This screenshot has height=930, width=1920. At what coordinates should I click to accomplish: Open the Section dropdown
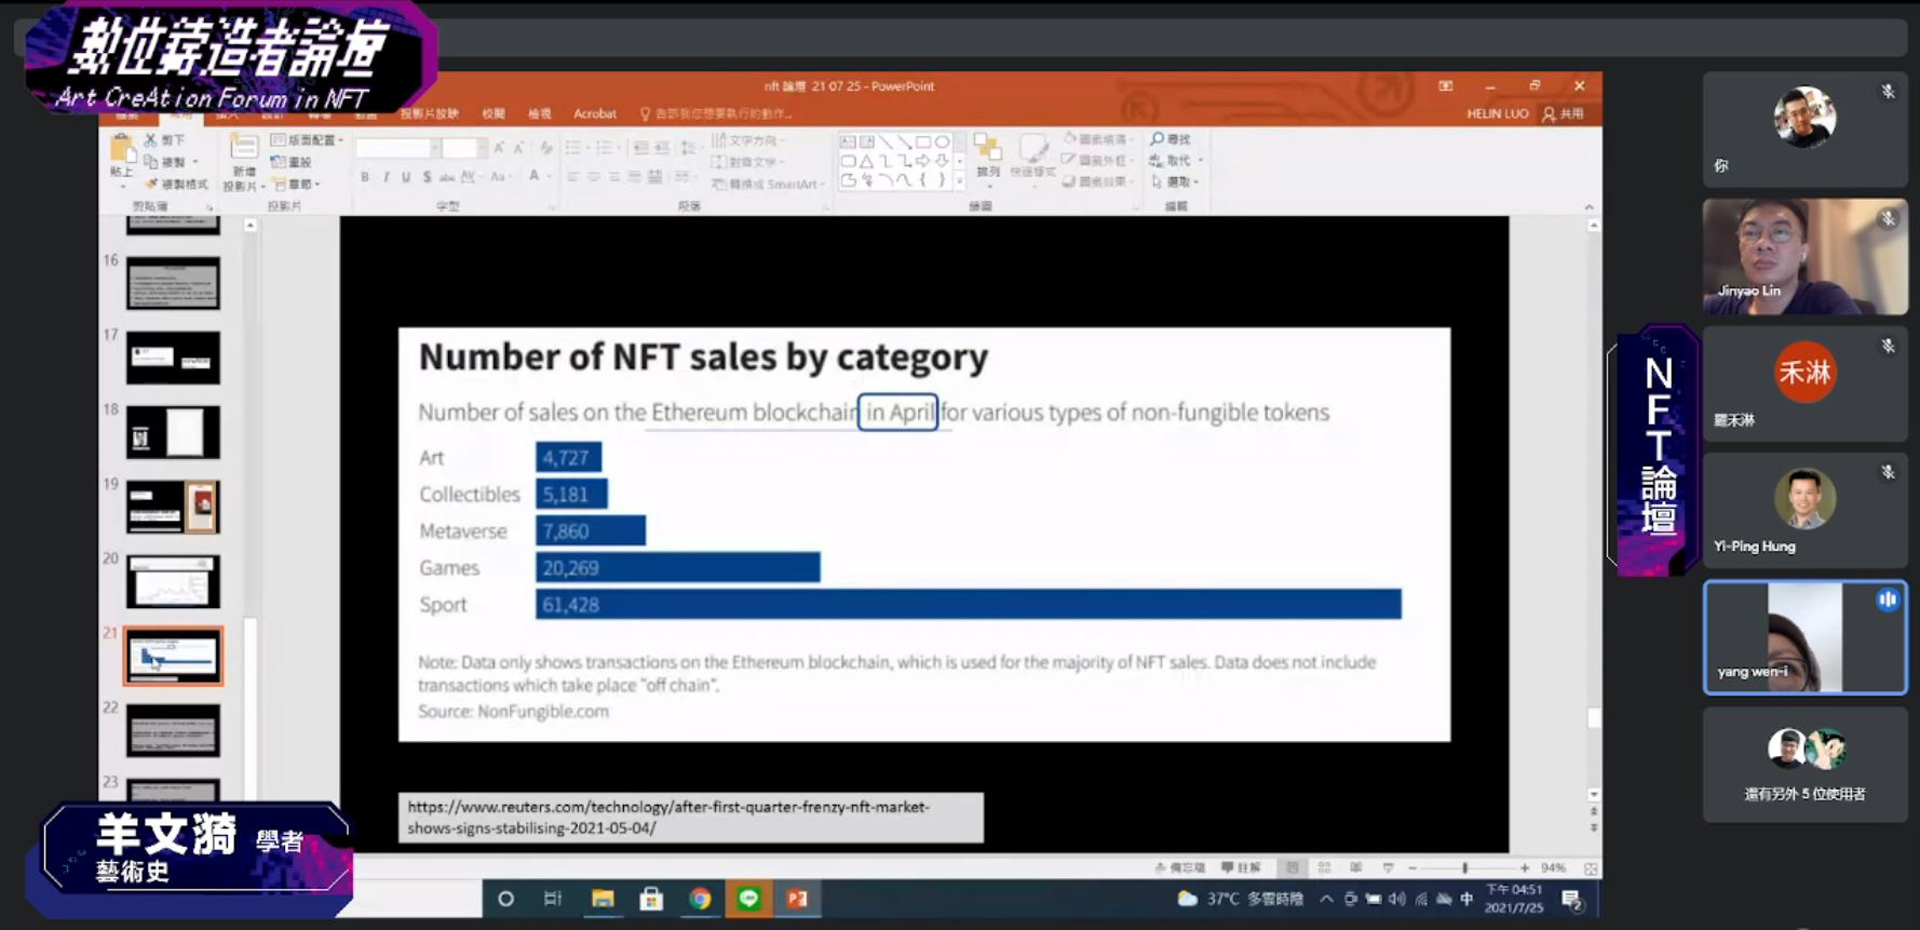point(296,184)
